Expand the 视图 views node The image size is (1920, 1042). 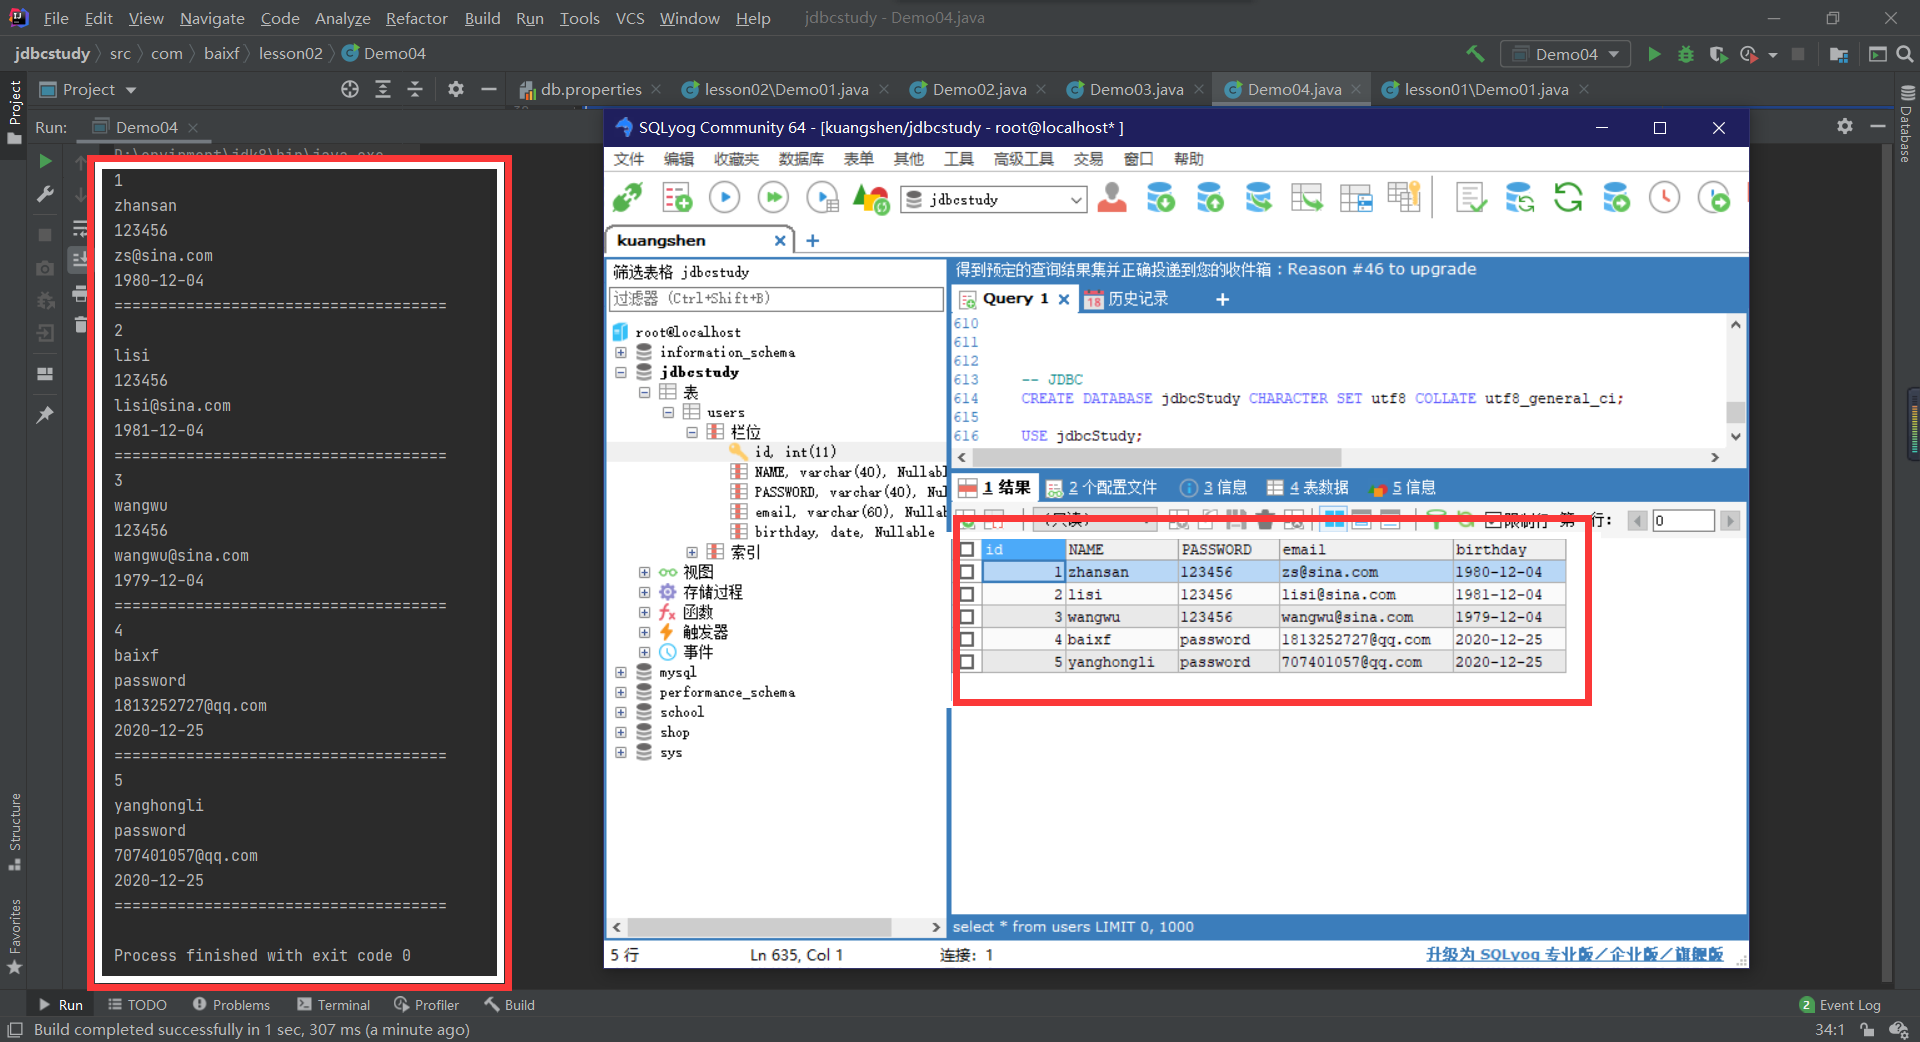click(x=645, y=572)
